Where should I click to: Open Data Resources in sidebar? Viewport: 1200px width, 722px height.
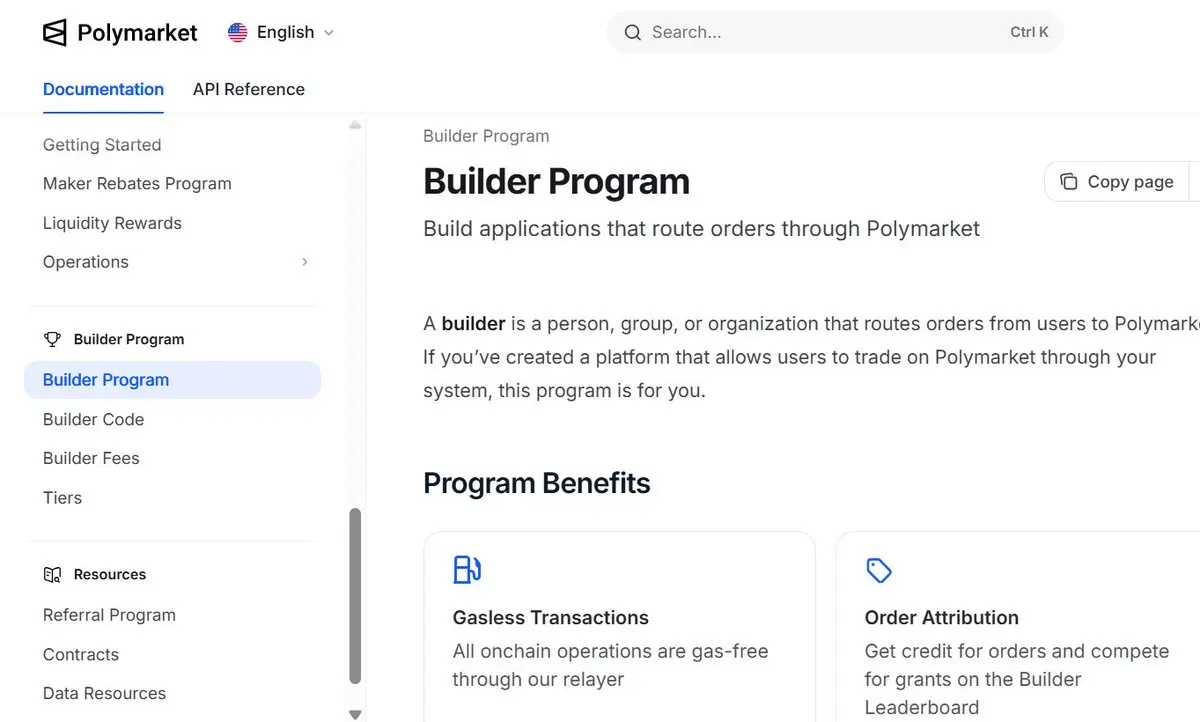(x=105, y=693)
